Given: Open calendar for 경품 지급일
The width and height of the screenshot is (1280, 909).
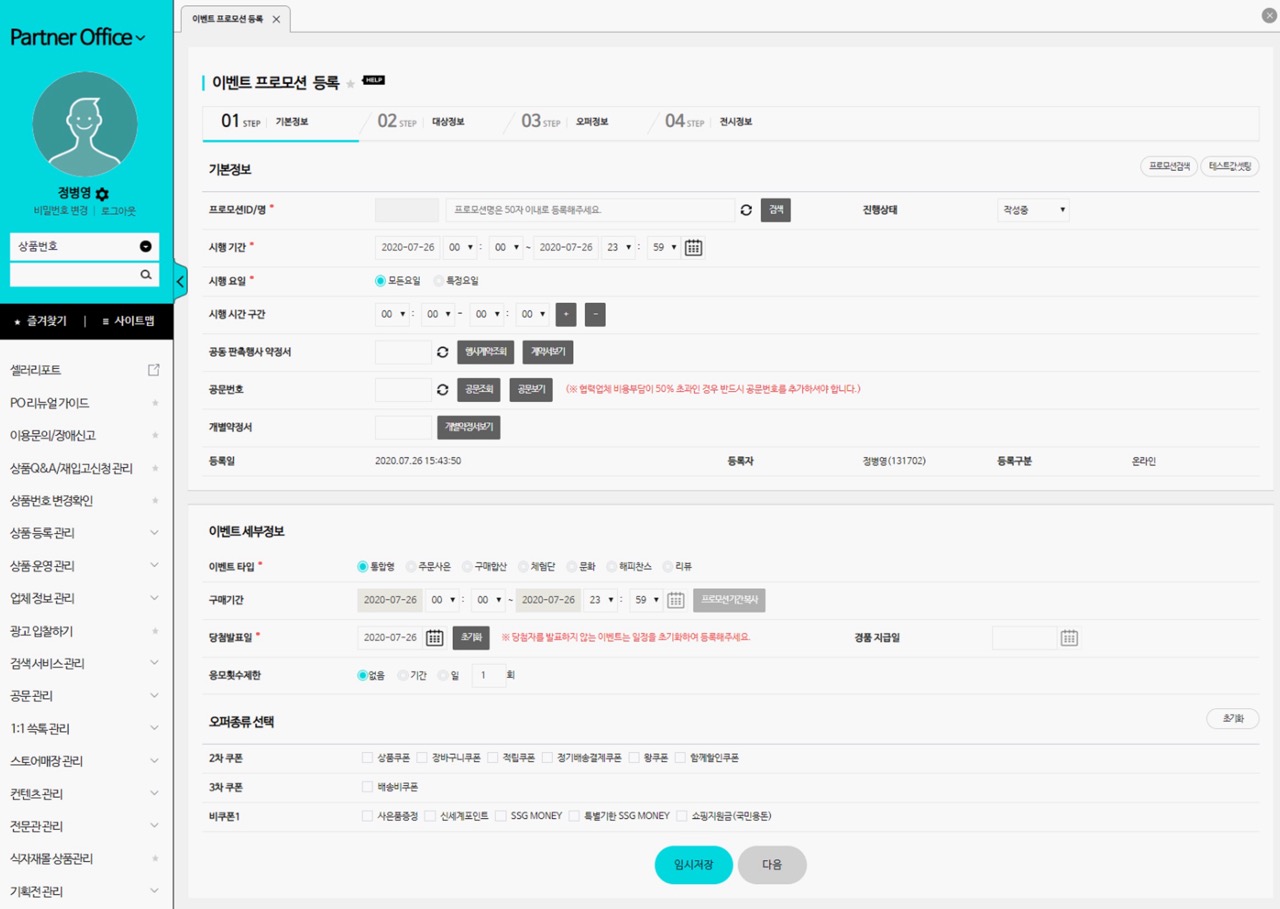Looking at the screenshot, I should [x=1069, y=638].
